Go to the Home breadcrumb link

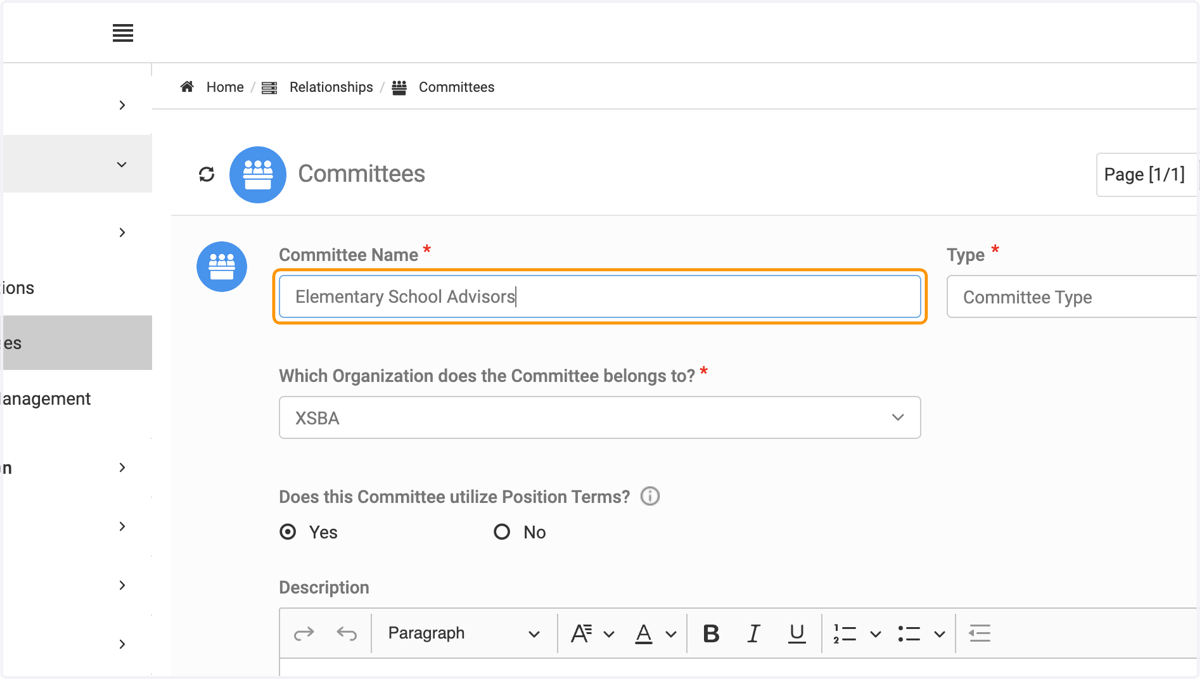[x=225, y=87]
